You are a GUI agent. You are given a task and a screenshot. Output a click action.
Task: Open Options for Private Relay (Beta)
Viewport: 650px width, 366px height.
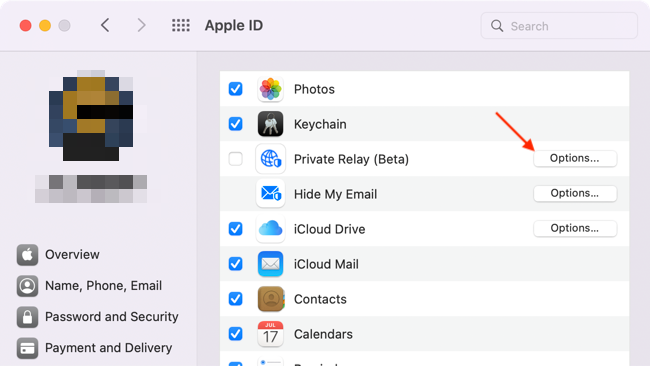[x=575, y=158]
